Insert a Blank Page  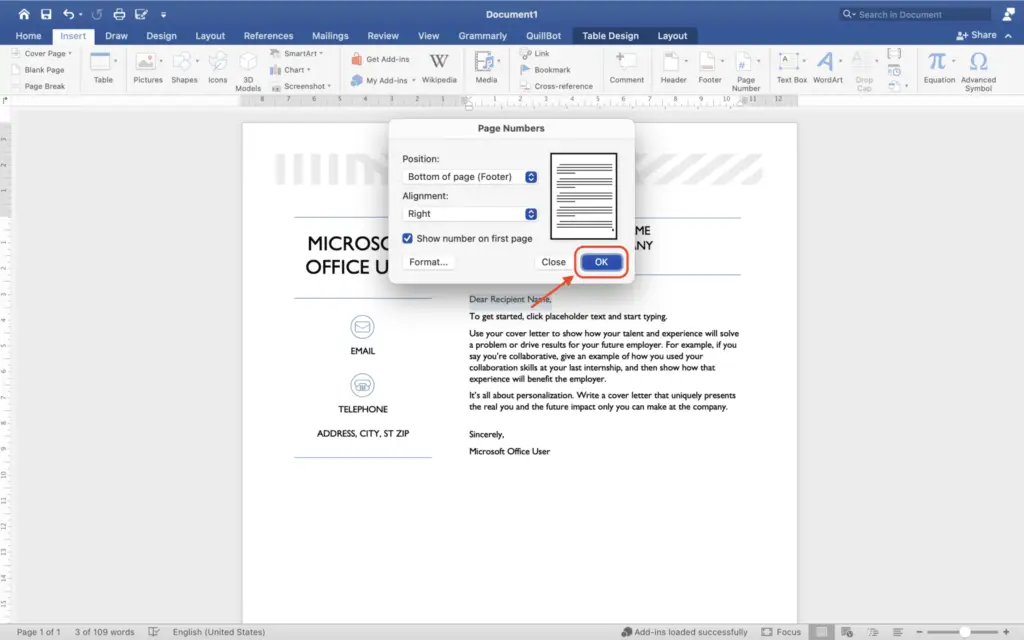click(x=39, y=70)
